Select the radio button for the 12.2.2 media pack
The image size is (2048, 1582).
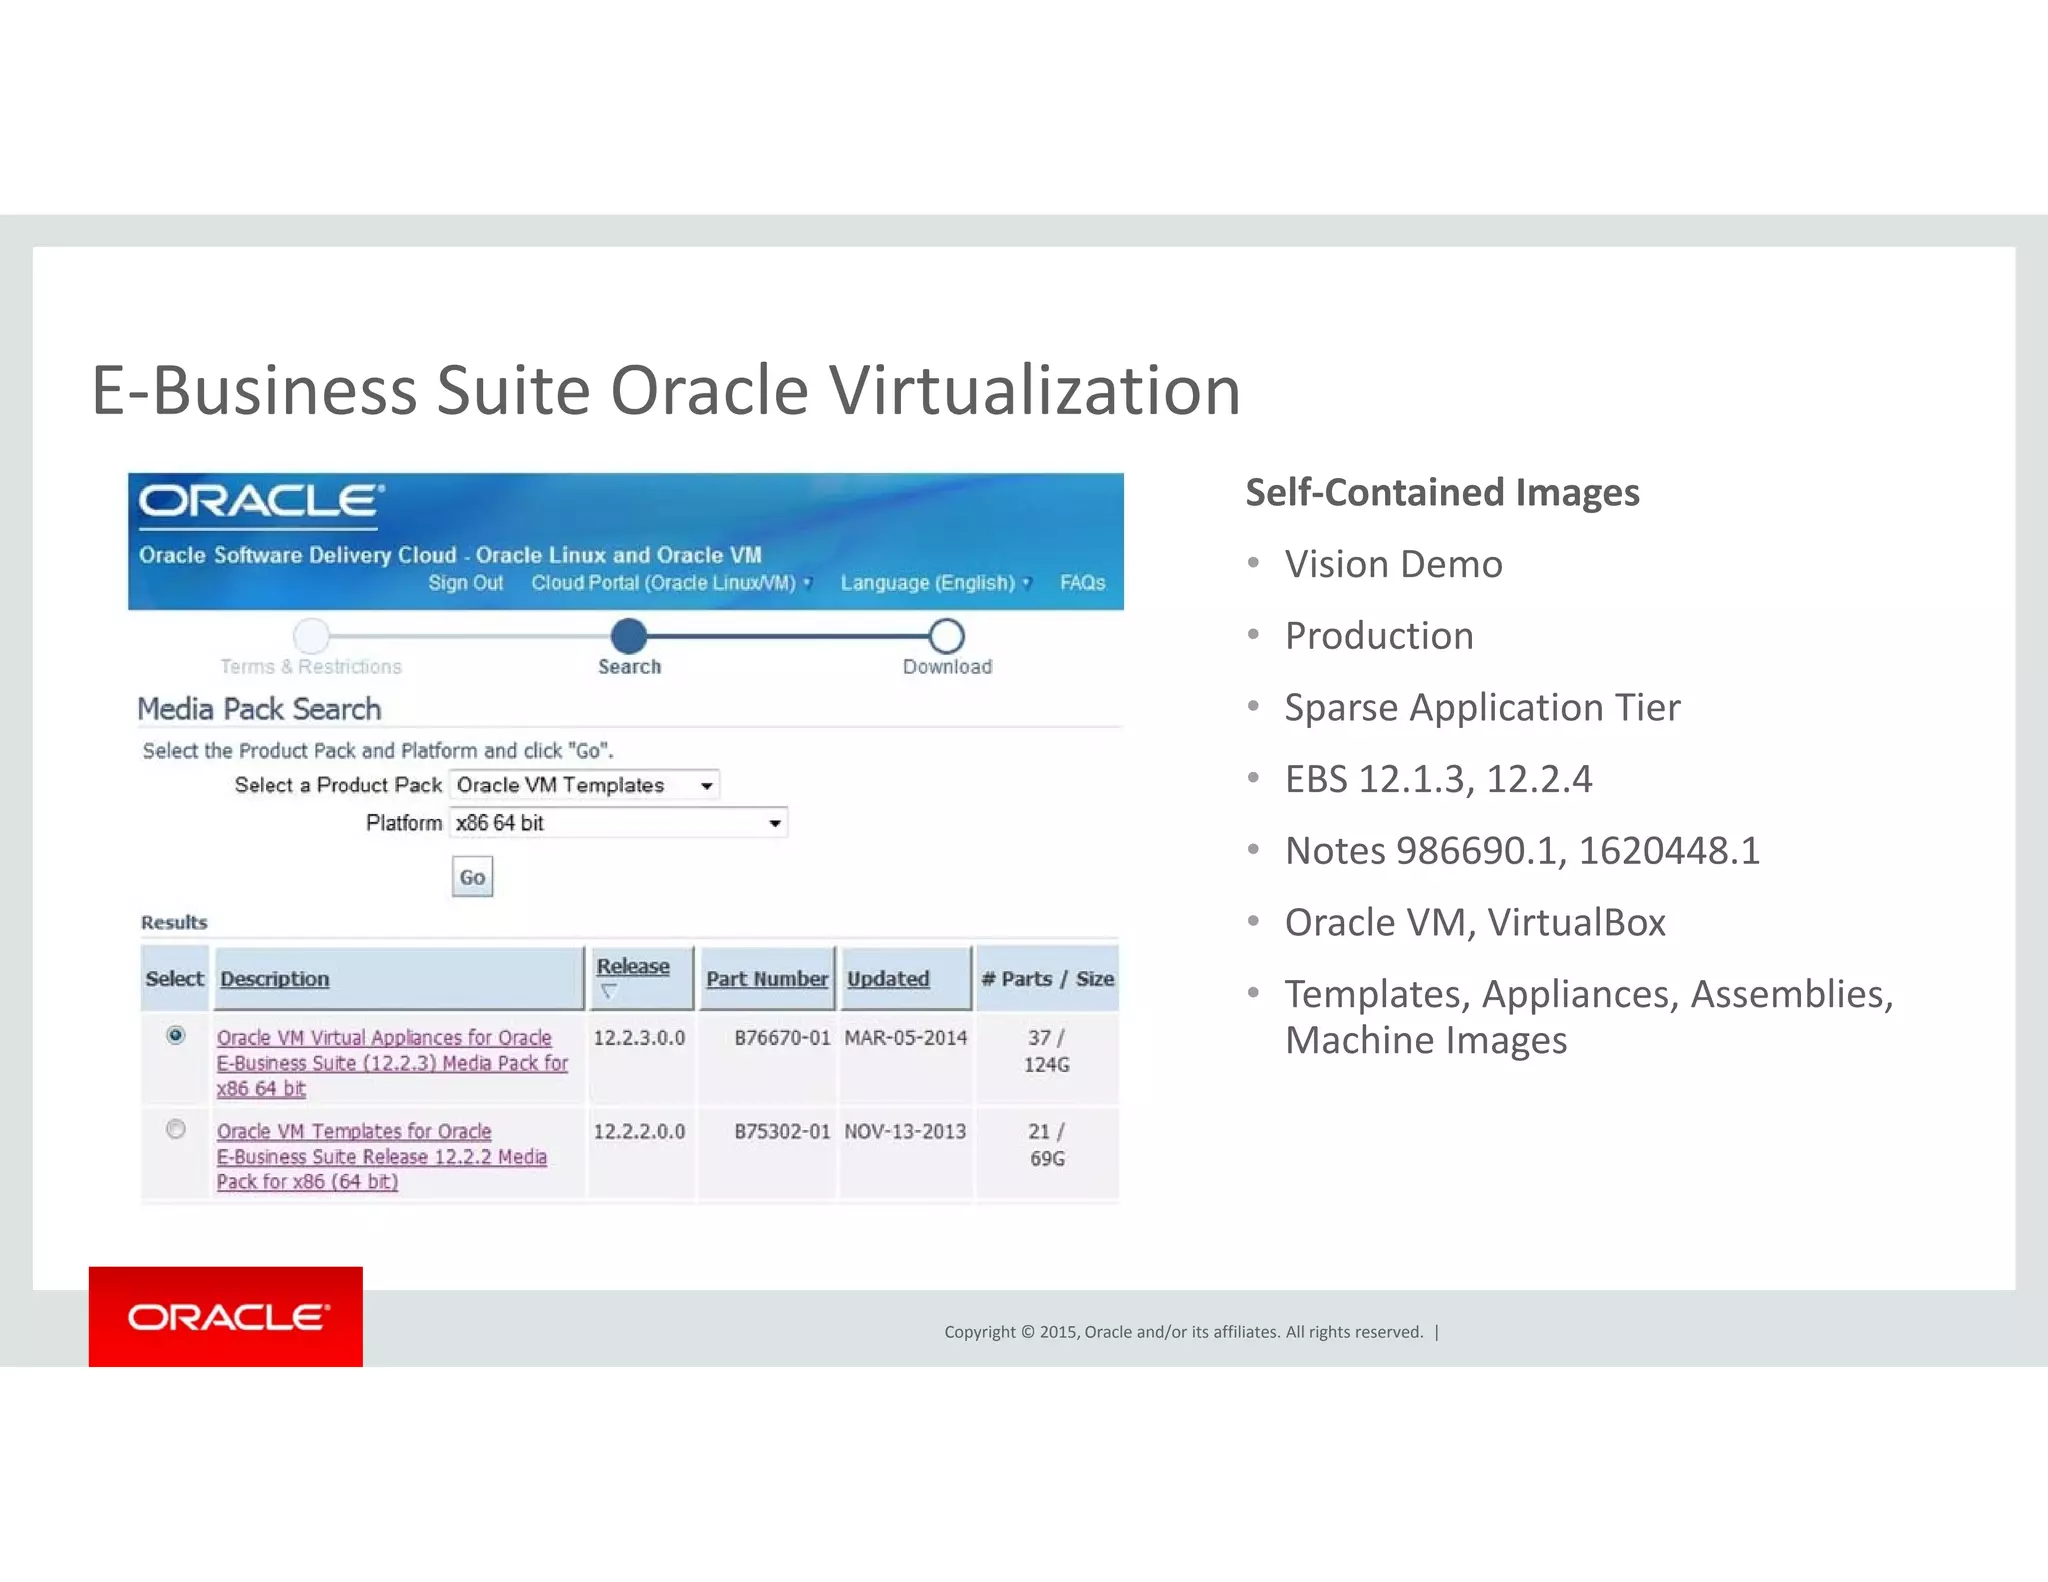tap(176, 1129)
